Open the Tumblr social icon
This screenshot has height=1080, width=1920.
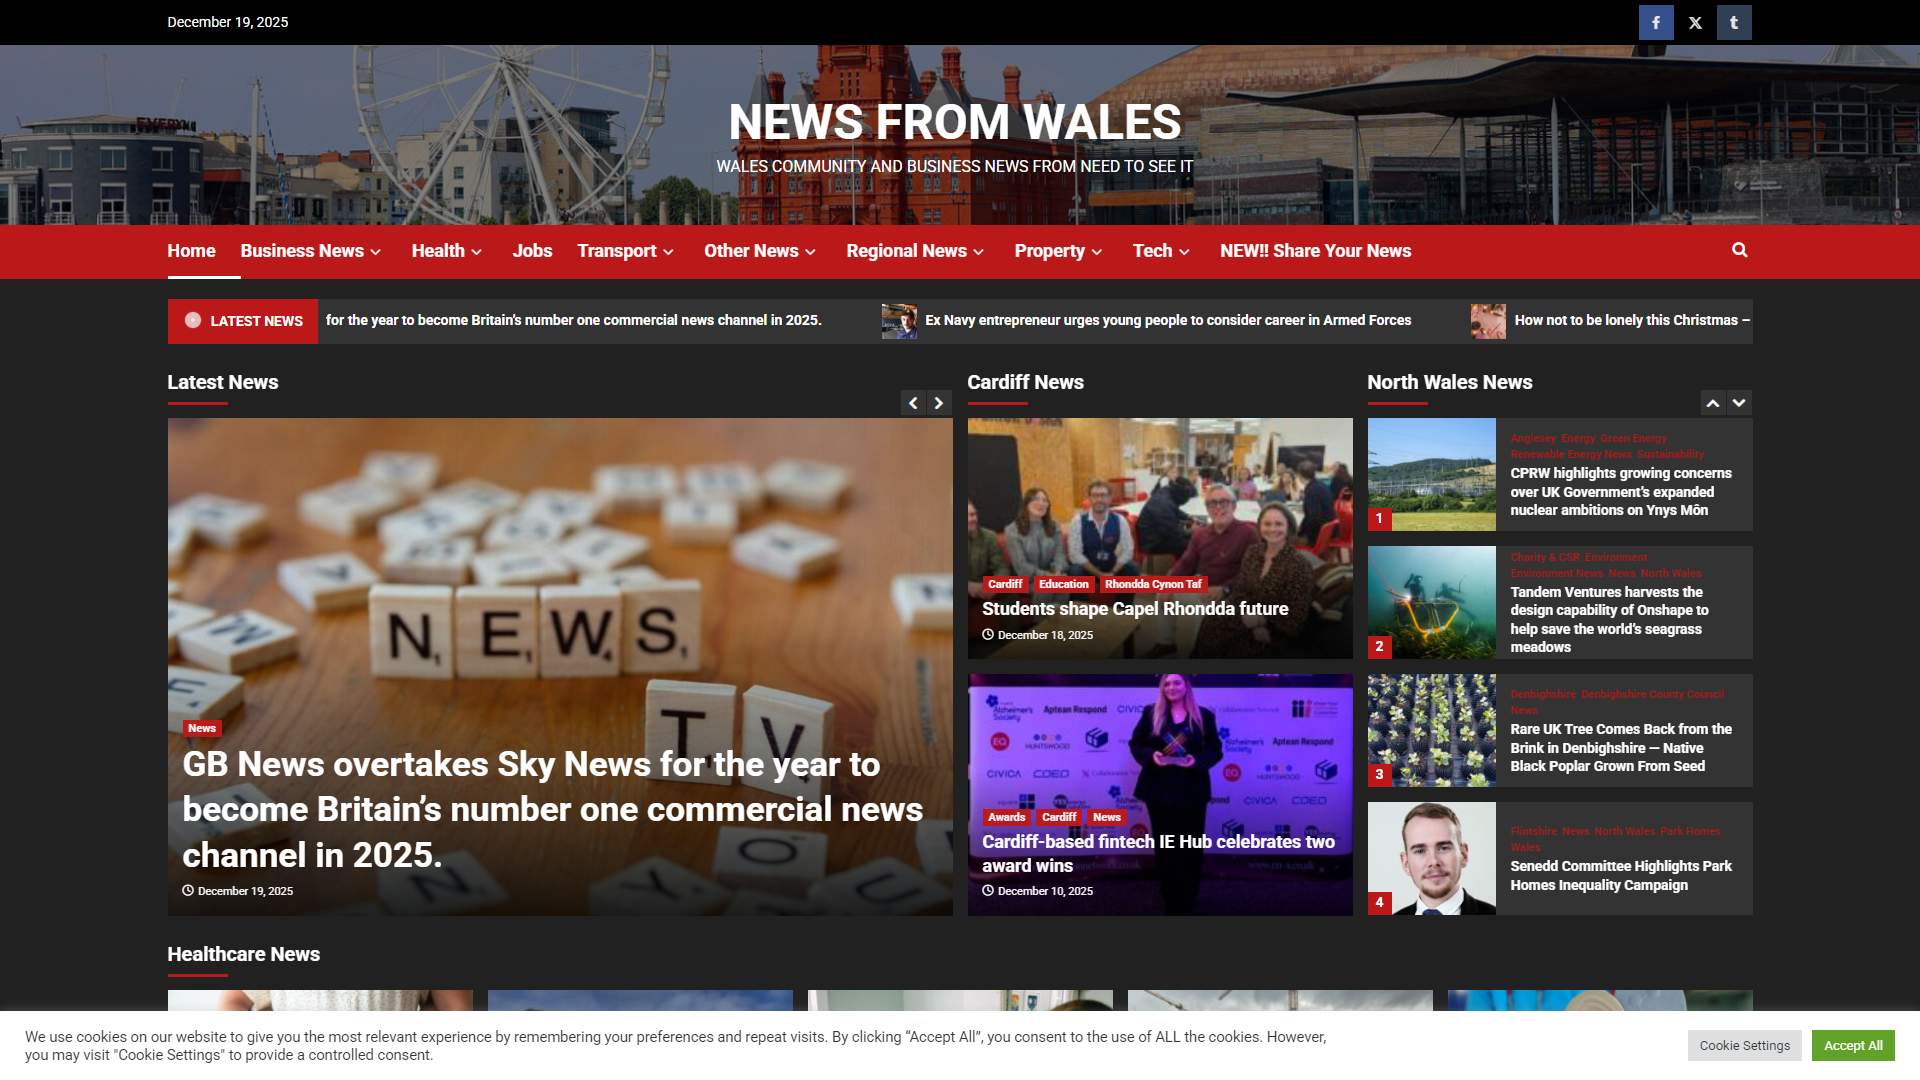click(1734, 21)
